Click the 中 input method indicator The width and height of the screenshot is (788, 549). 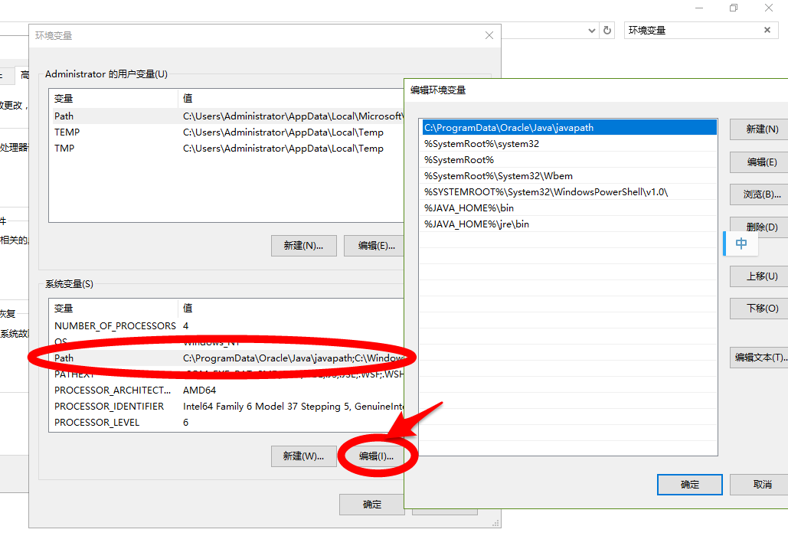click(741, 243)
